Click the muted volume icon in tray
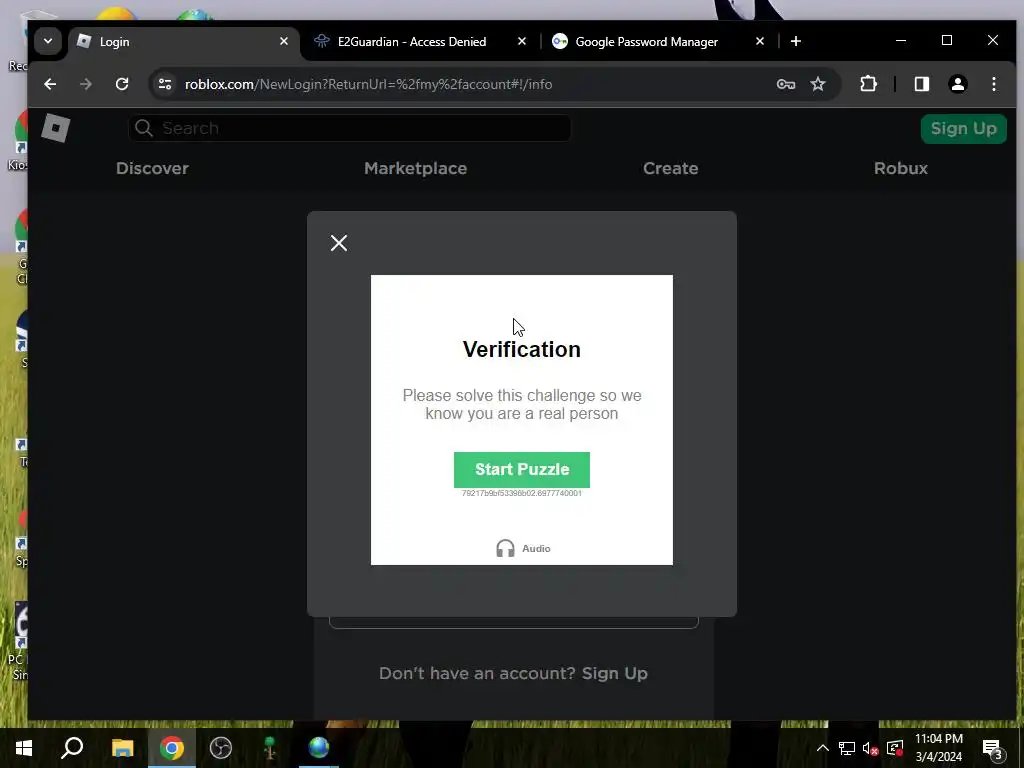1024x768 pixels. click(x=871, y=748)
